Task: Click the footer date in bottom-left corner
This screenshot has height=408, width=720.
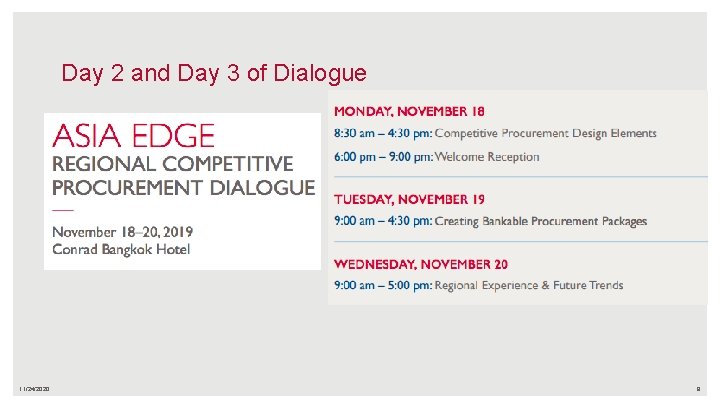Action: (x=34, y=389)
